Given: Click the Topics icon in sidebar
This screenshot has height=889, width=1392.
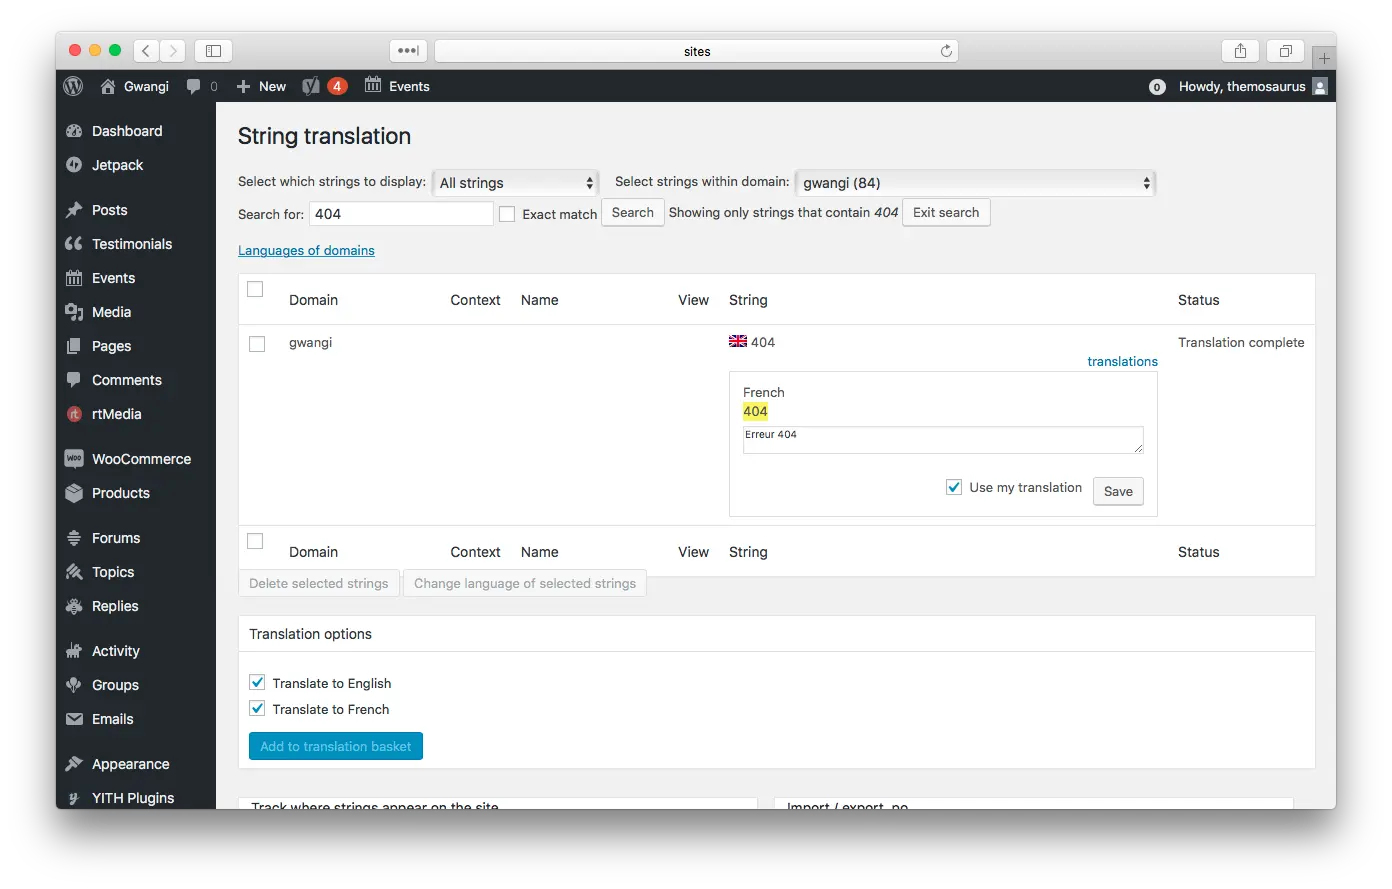Looking at the screenshot, I should coord(74,572).
